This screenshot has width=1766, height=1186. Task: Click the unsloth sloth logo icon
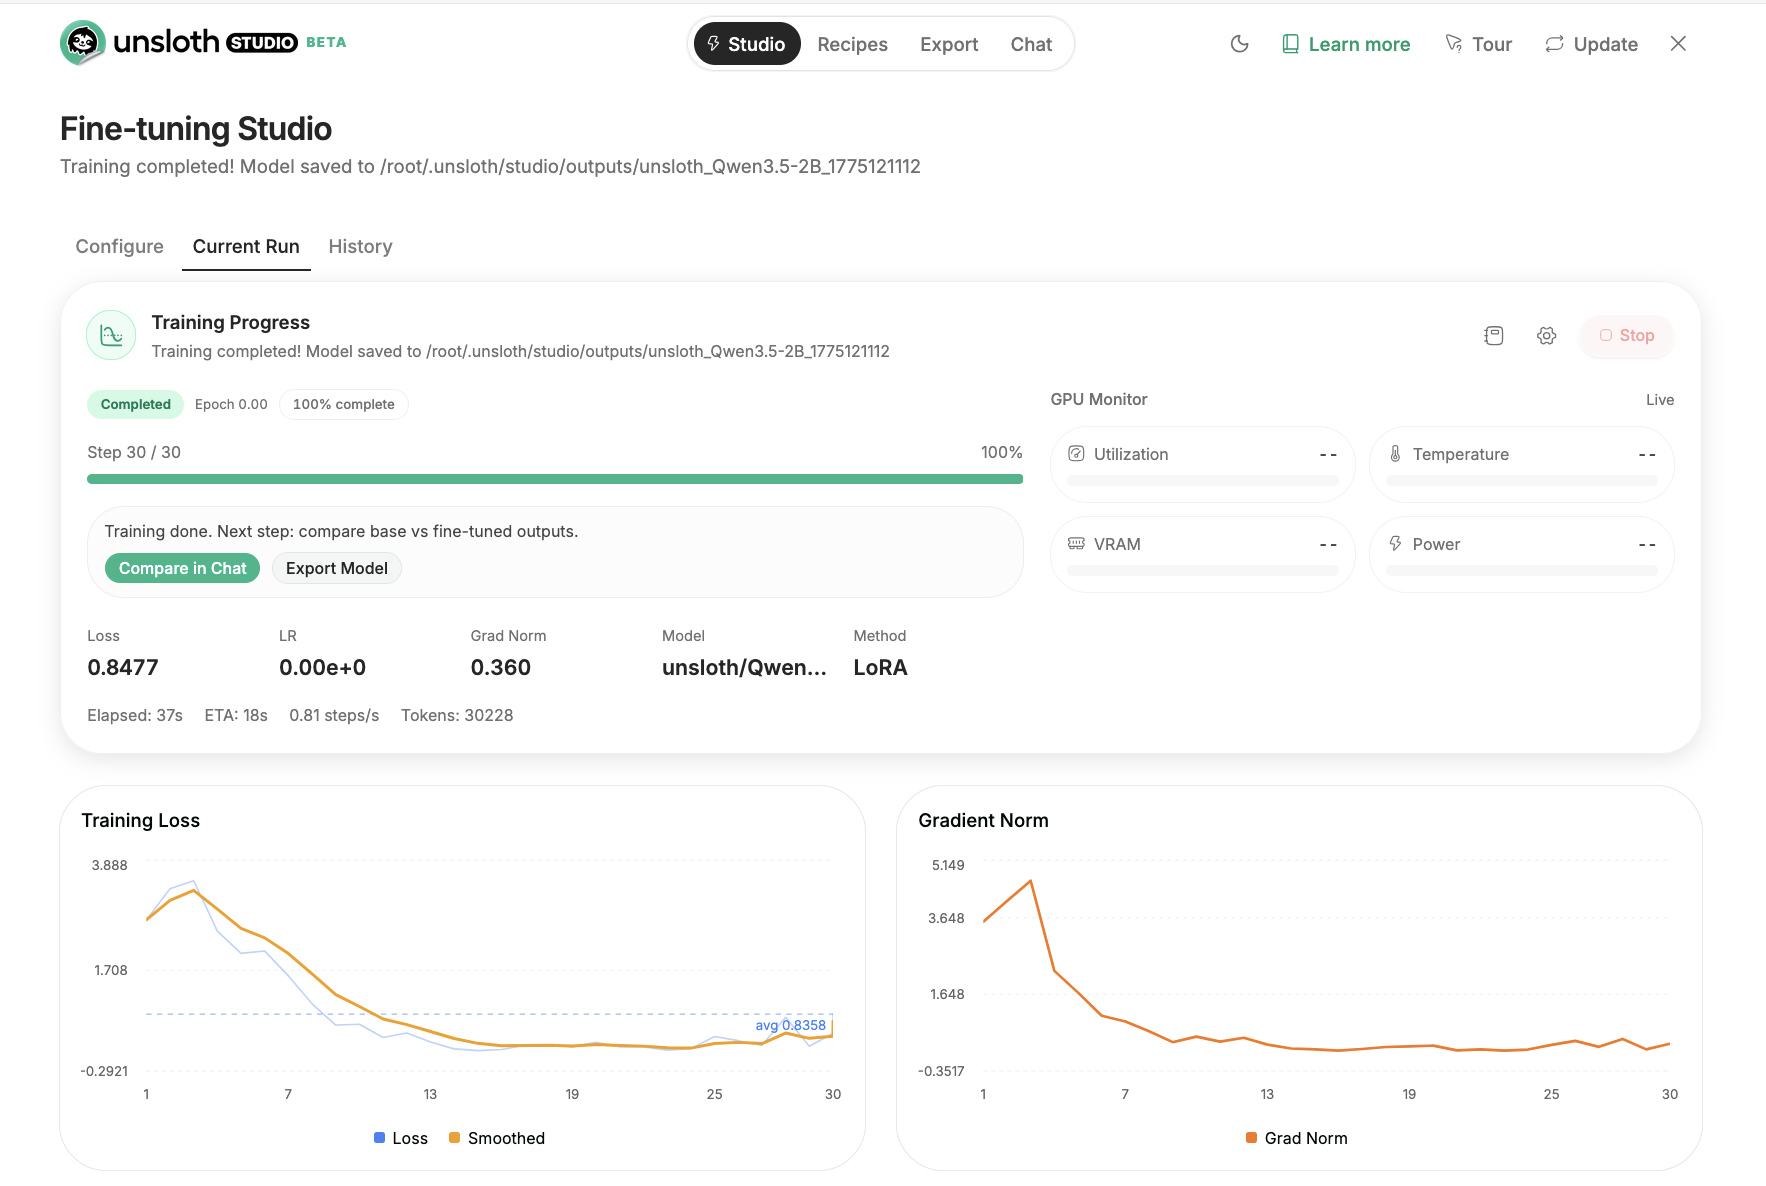(x=82, y=43)
